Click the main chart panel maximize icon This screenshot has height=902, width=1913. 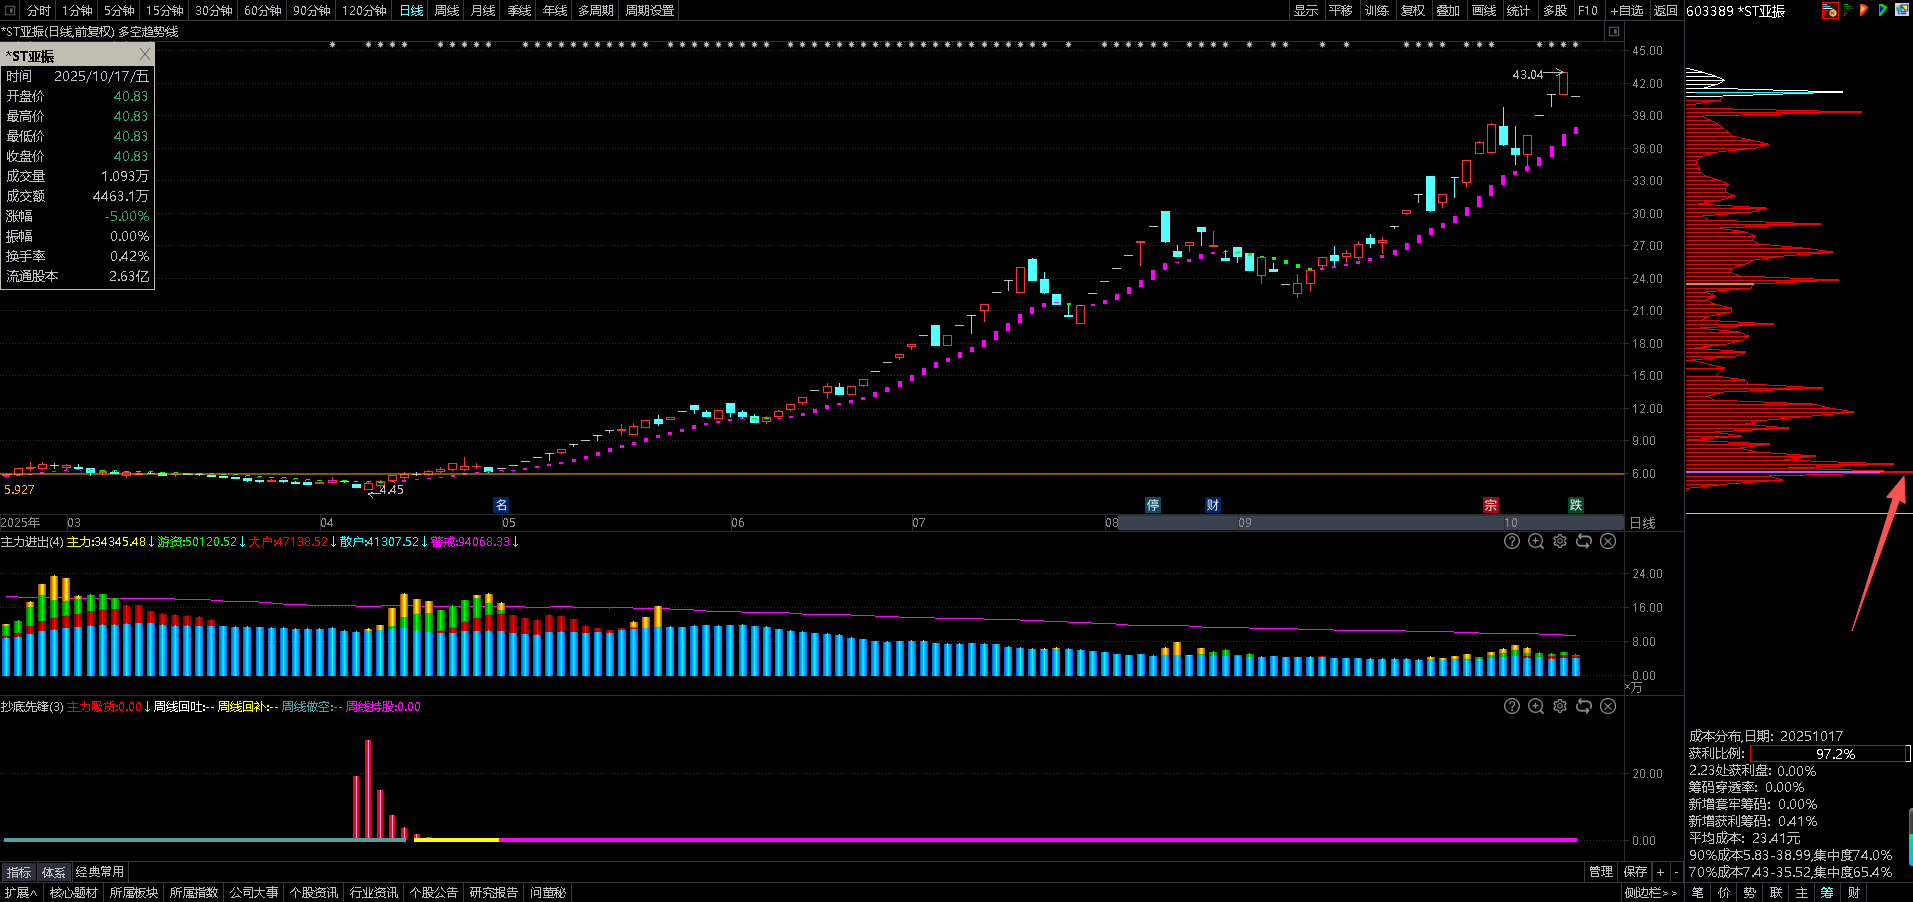pos(1613,32)
